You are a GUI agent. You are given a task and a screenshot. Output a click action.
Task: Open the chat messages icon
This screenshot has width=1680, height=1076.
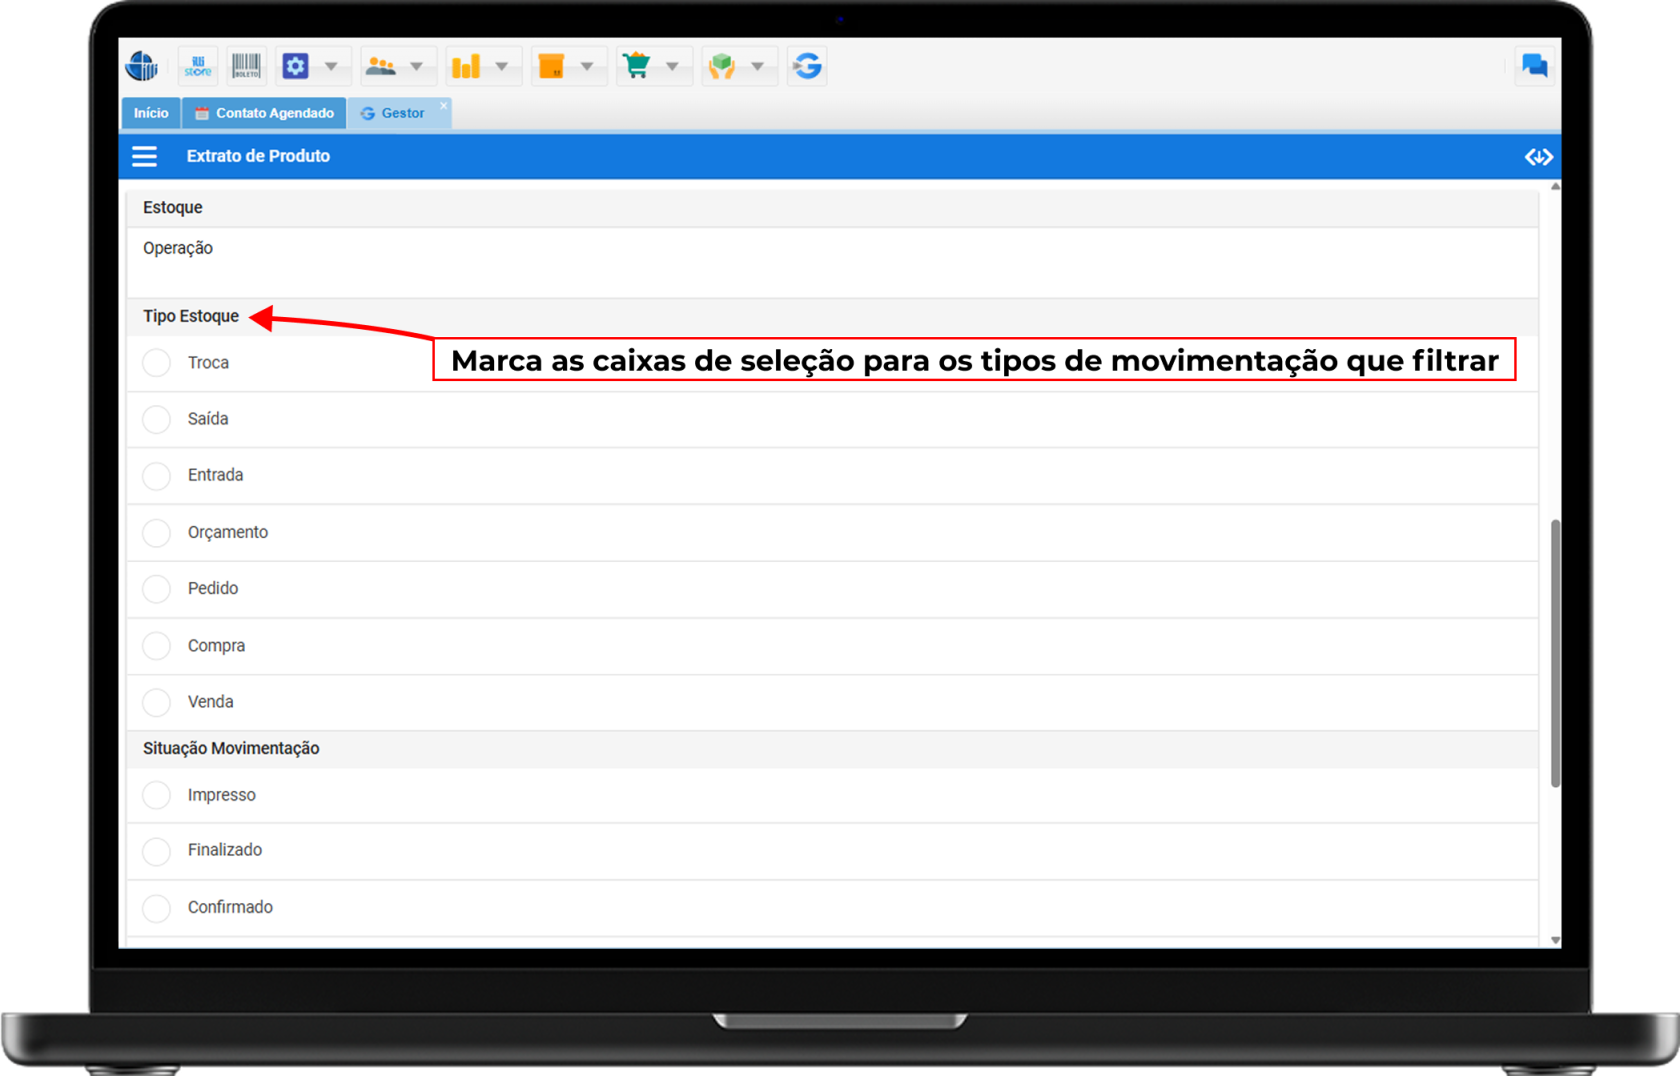coord(1534,66)
